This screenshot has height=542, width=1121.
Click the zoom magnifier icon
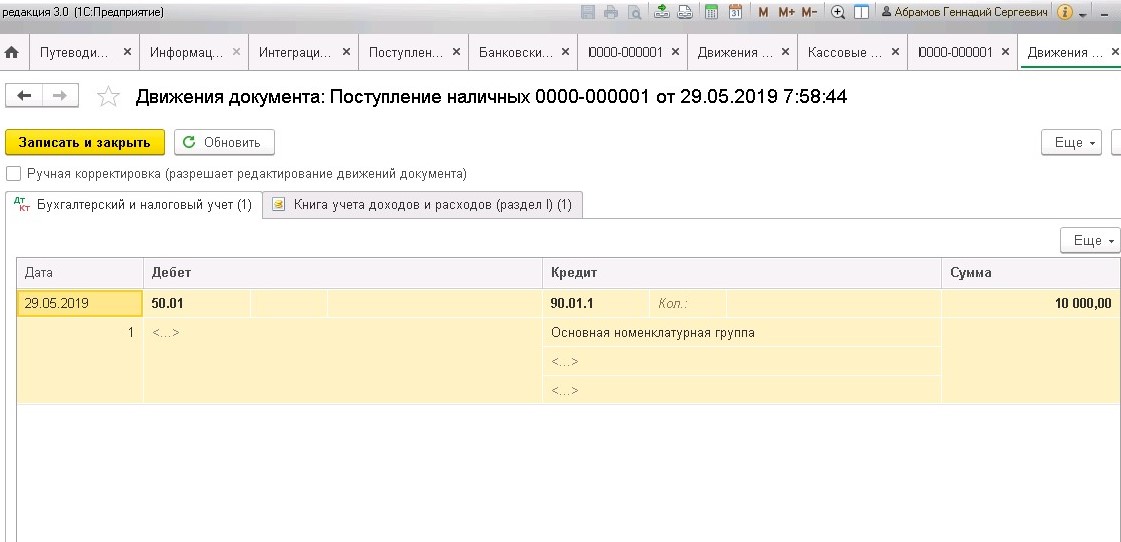point(838,12)
